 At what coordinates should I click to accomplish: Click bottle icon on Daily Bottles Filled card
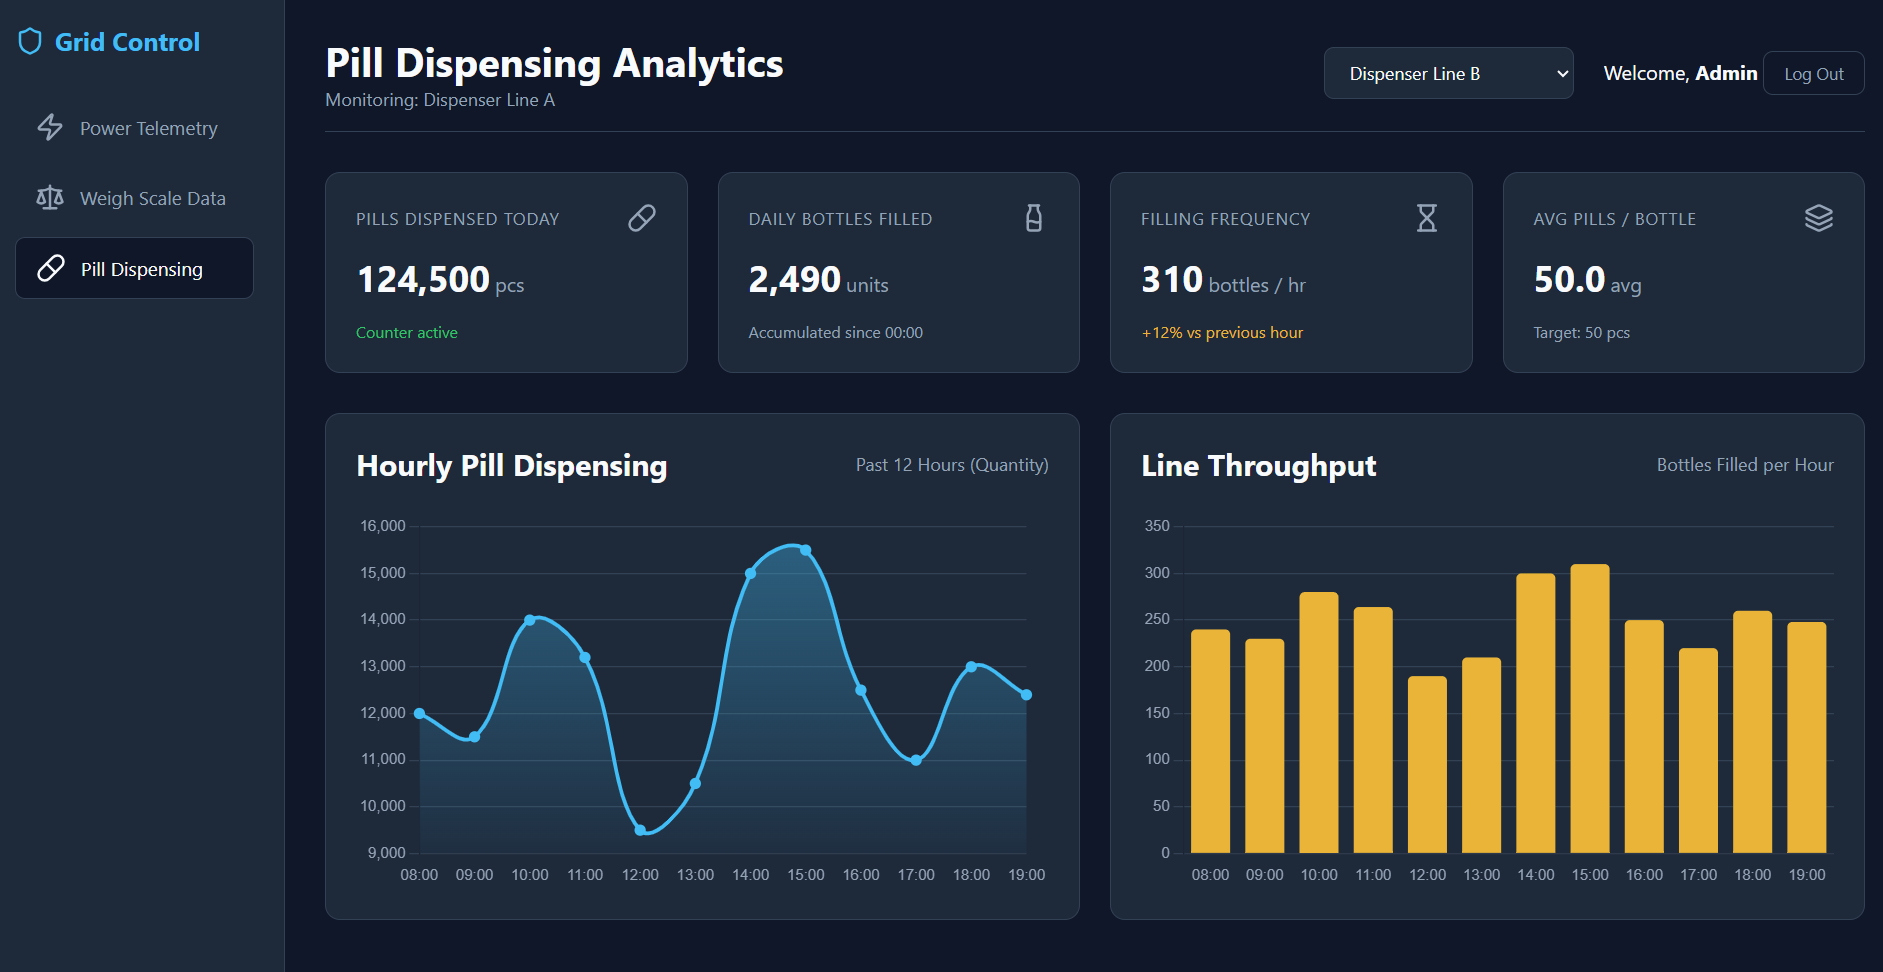click(1034, 218)
